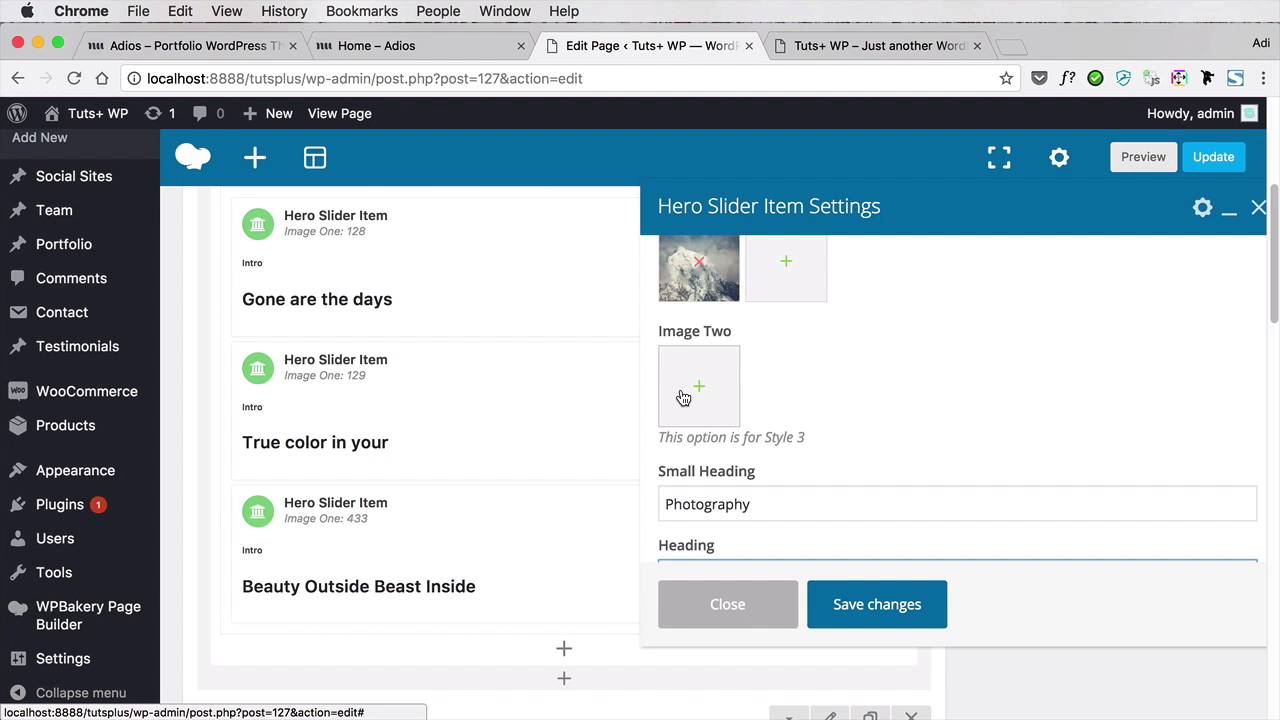Viewport: 1280px width, 720px height.
Task: Visit the Tuts+ WP site link
Action: point(86,113)
